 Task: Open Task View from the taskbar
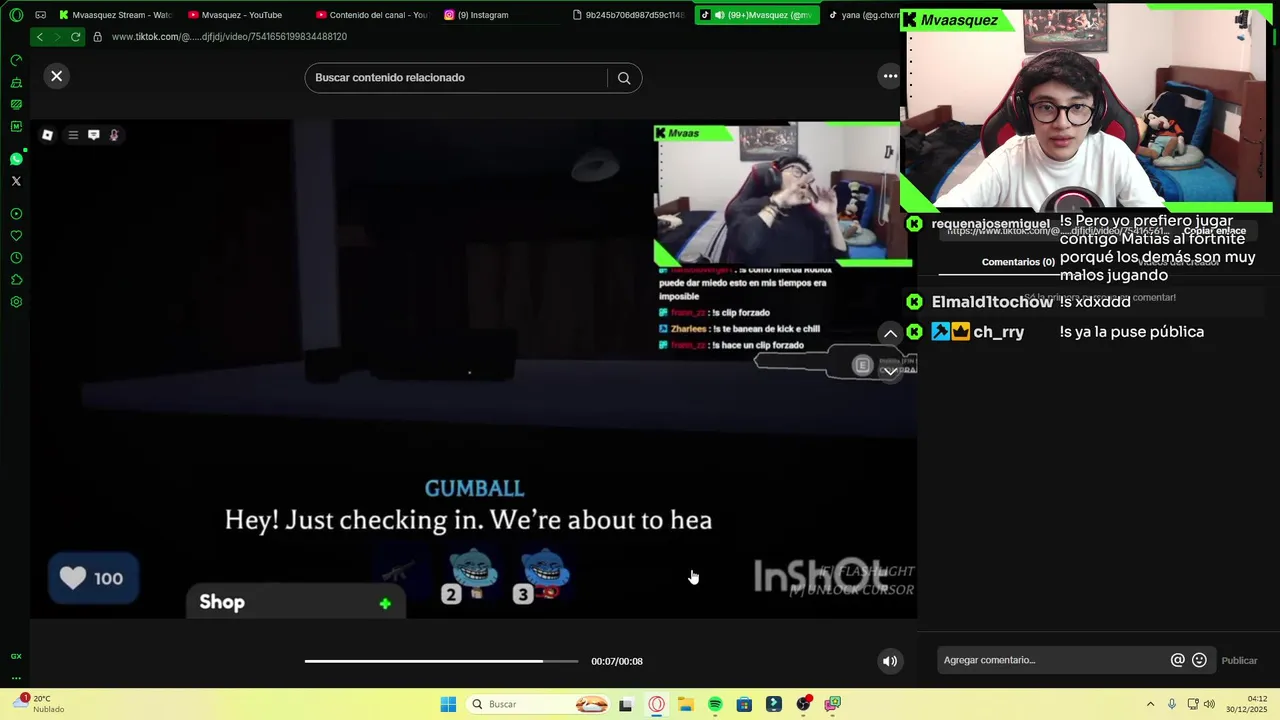(626, 704)
